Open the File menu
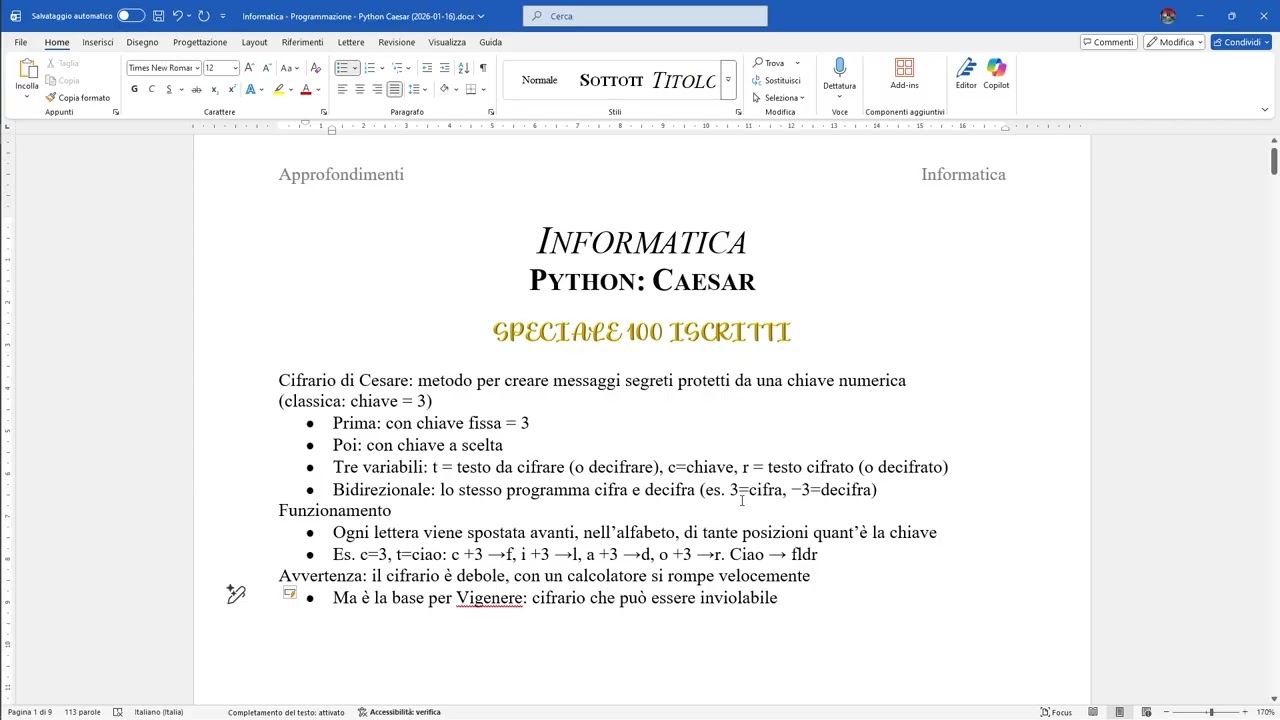 (x=20, y=42)
